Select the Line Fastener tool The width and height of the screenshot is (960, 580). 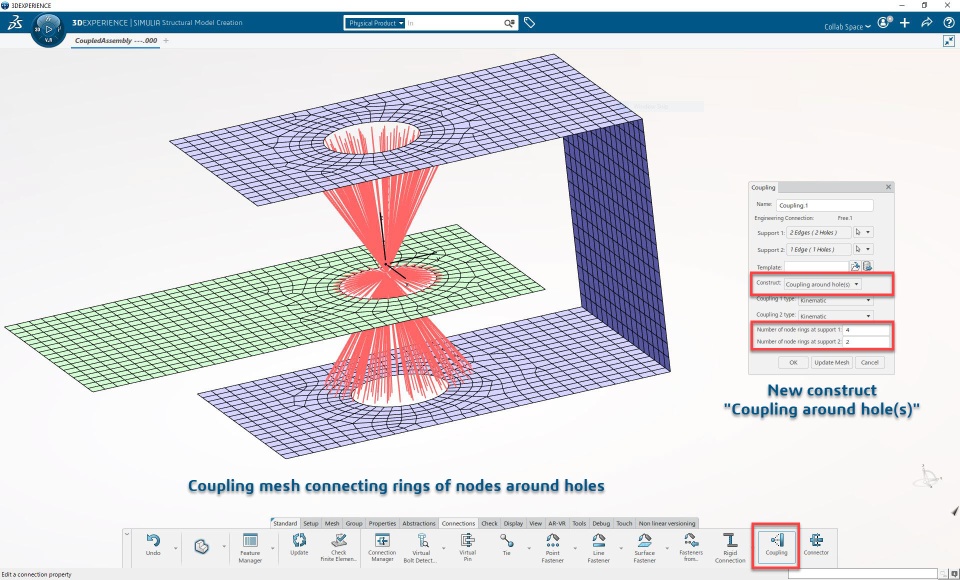(x=598, y=548)
